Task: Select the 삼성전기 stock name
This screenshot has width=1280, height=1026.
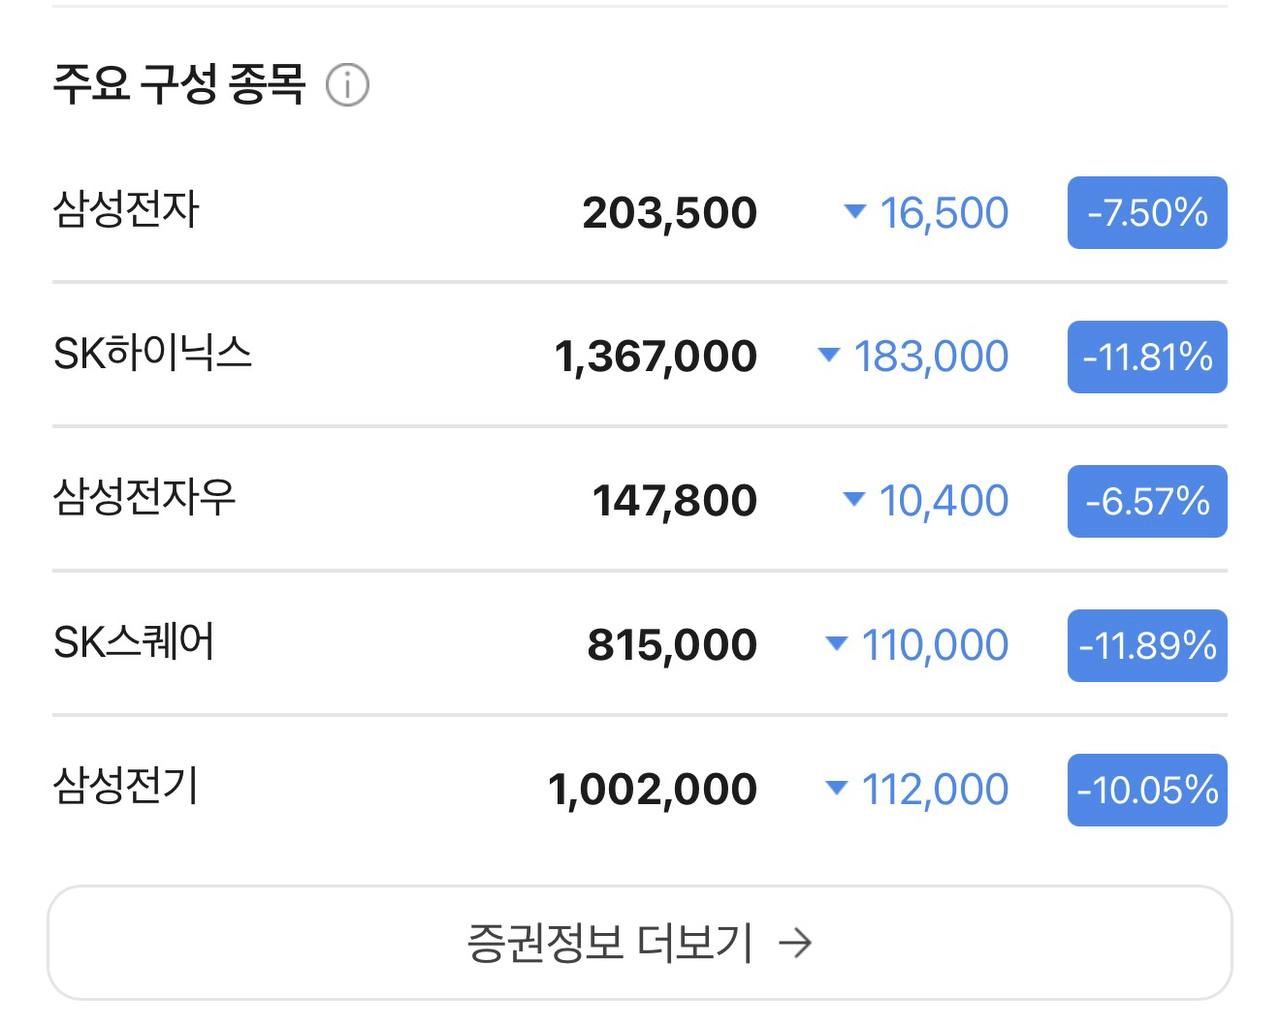Action: (x=126, y=786)
